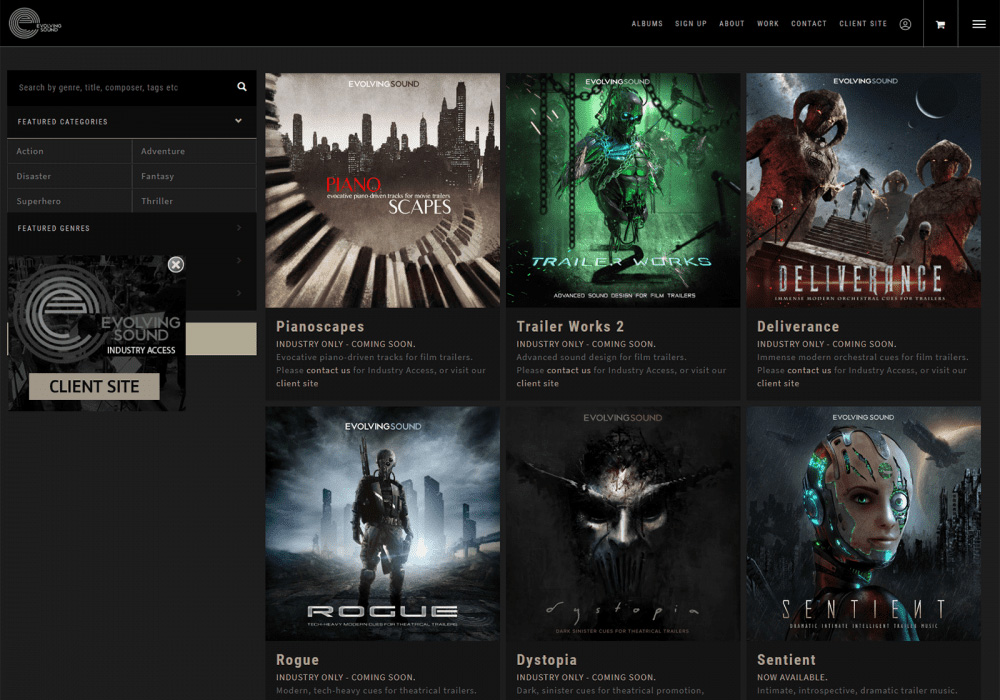Go to Client Site in navigation
Screen dimensions: 1000x700
863,24
